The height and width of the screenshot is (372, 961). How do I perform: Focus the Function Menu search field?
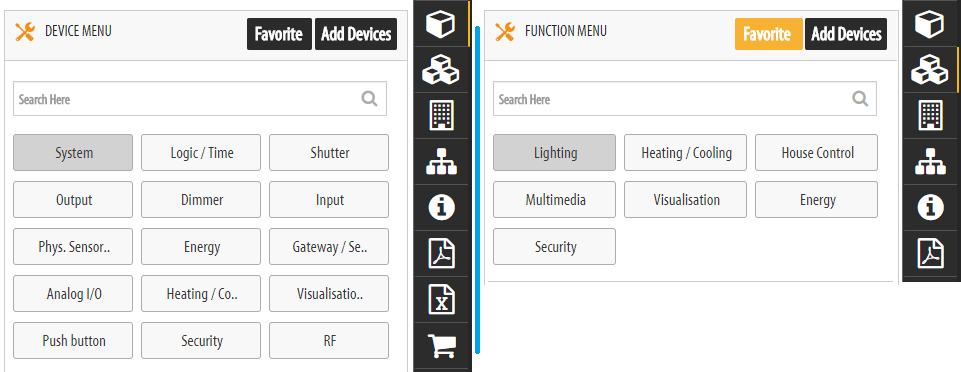click(685, 99)
